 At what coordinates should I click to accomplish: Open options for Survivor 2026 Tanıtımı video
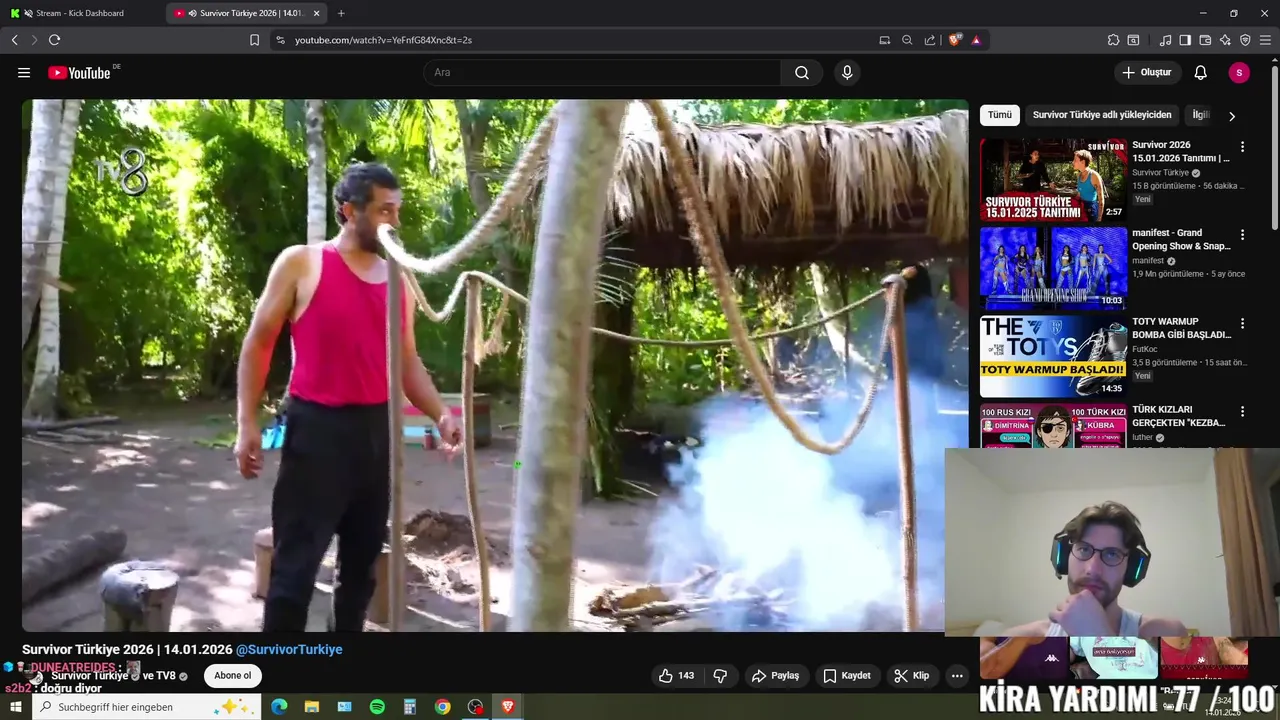pyautogui.click(x=1243, y=146)
